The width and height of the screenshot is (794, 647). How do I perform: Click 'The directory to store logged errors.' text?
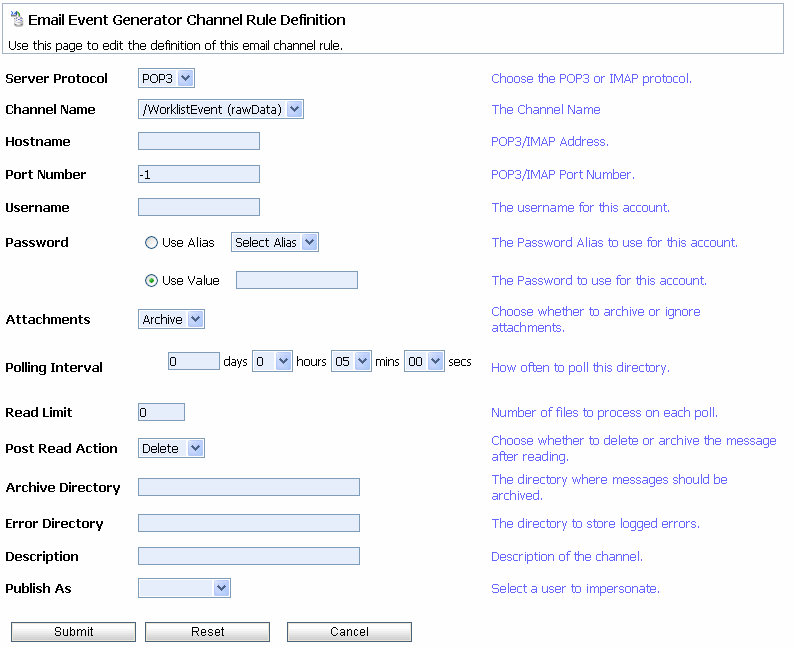[596, 523]
